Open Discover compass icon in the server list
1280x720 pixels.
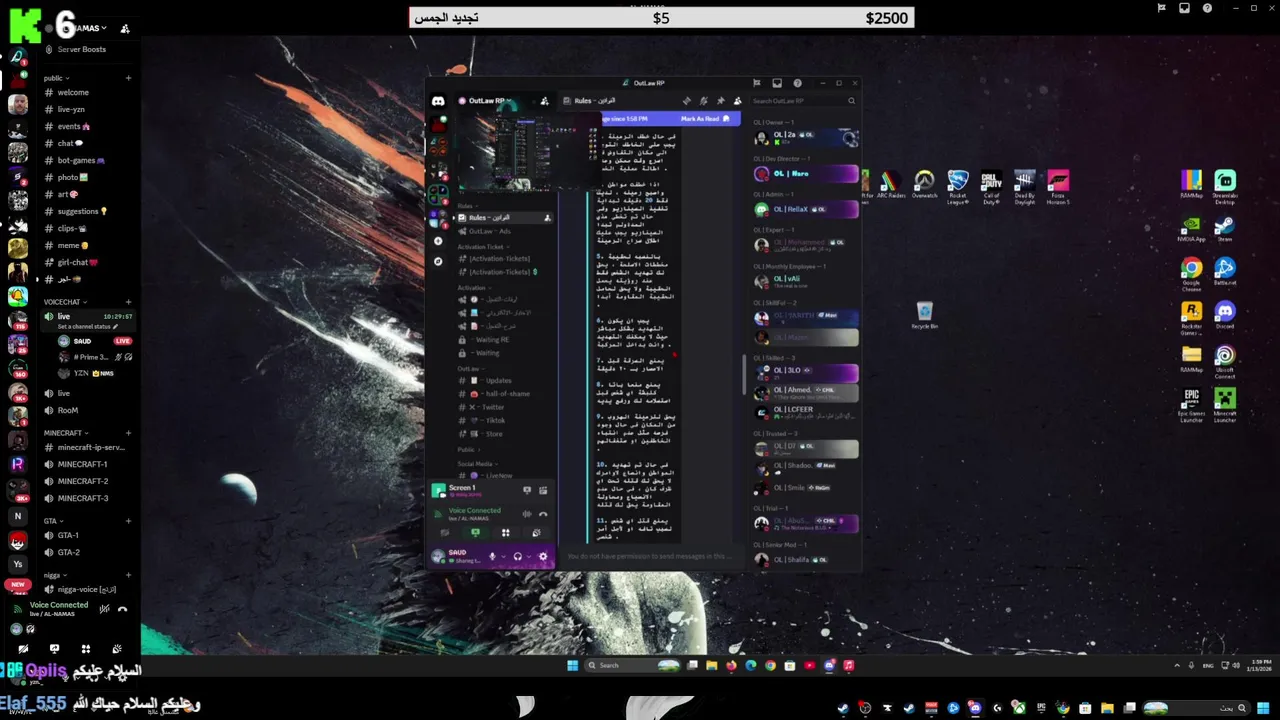(438, 261)
